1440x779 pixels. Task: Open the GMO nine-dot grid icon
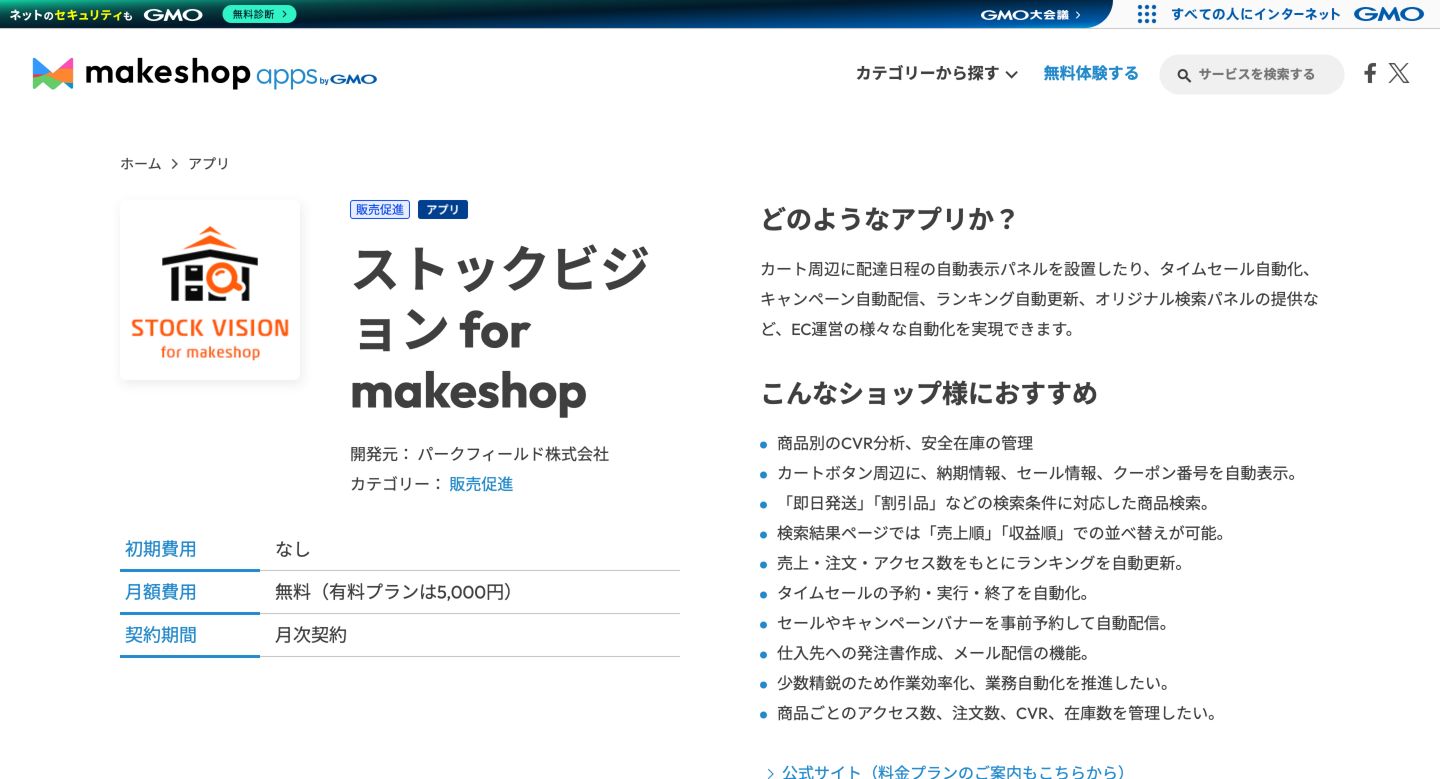pos(1147,14)
